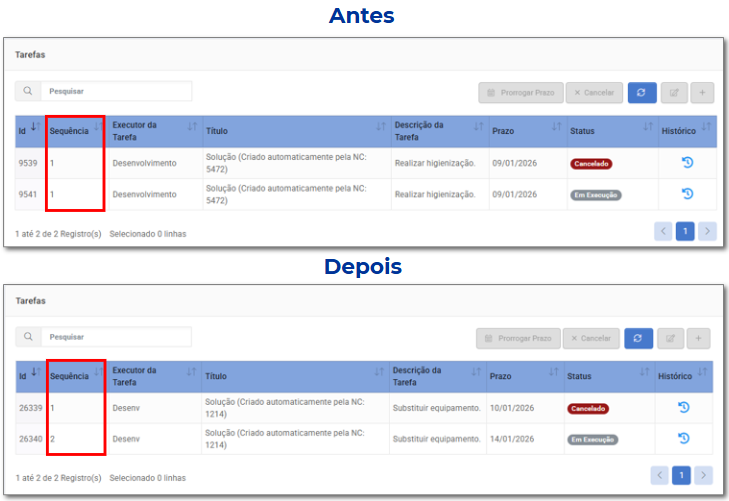Go to next page in the Antes pagination
729x501 pixels.
[707, 231]
